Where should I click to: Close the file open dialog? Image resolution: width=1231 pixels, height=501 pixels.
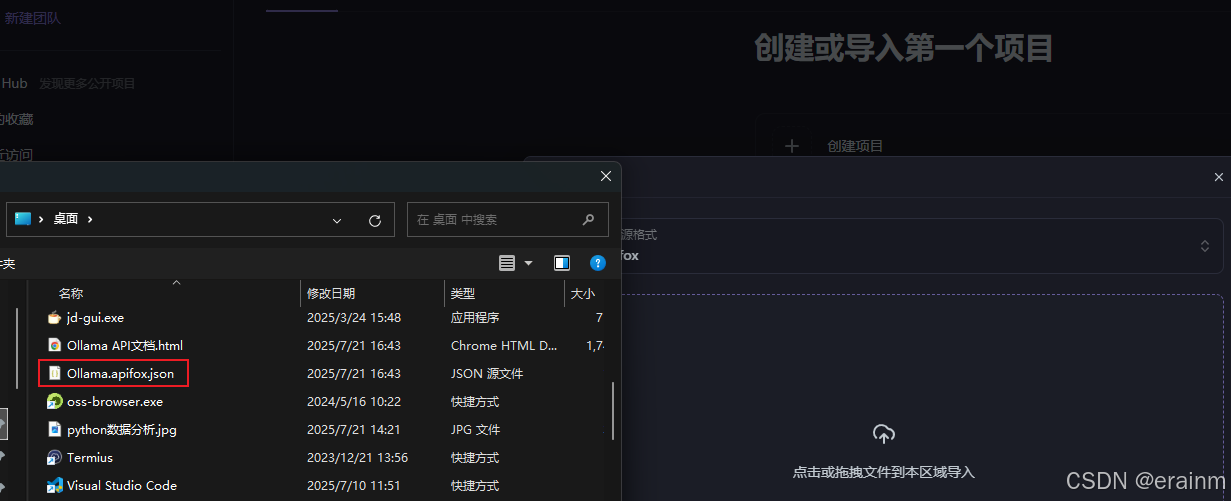(x=605, y=176)
